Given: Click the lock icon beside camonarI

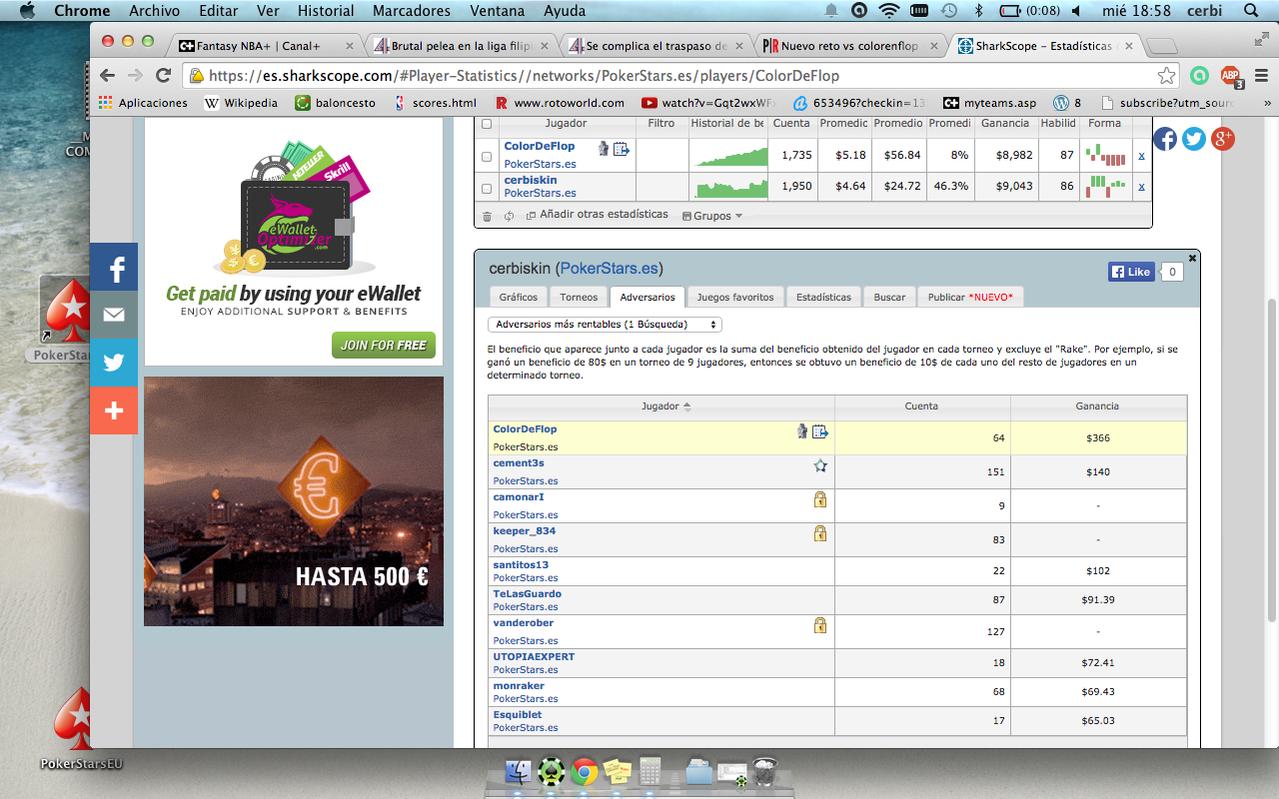Looking at the screenshot, I should [x=820, y=499].
